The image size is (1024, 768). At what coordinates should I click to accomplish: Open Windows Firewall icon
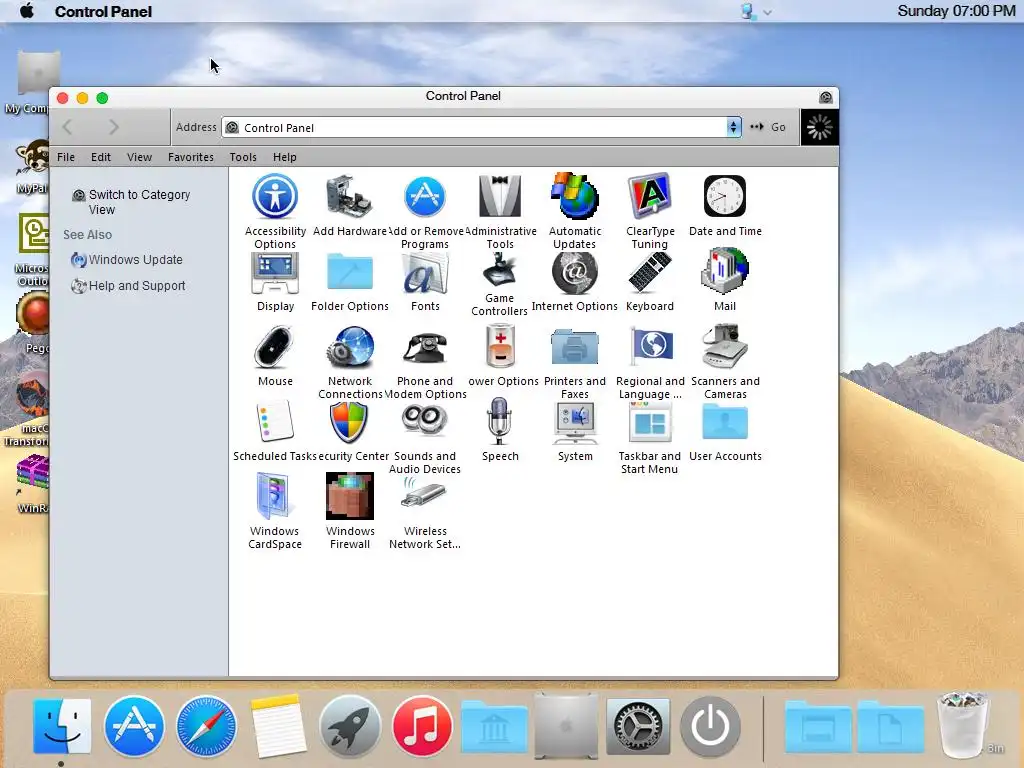click(x=349, y=496)
